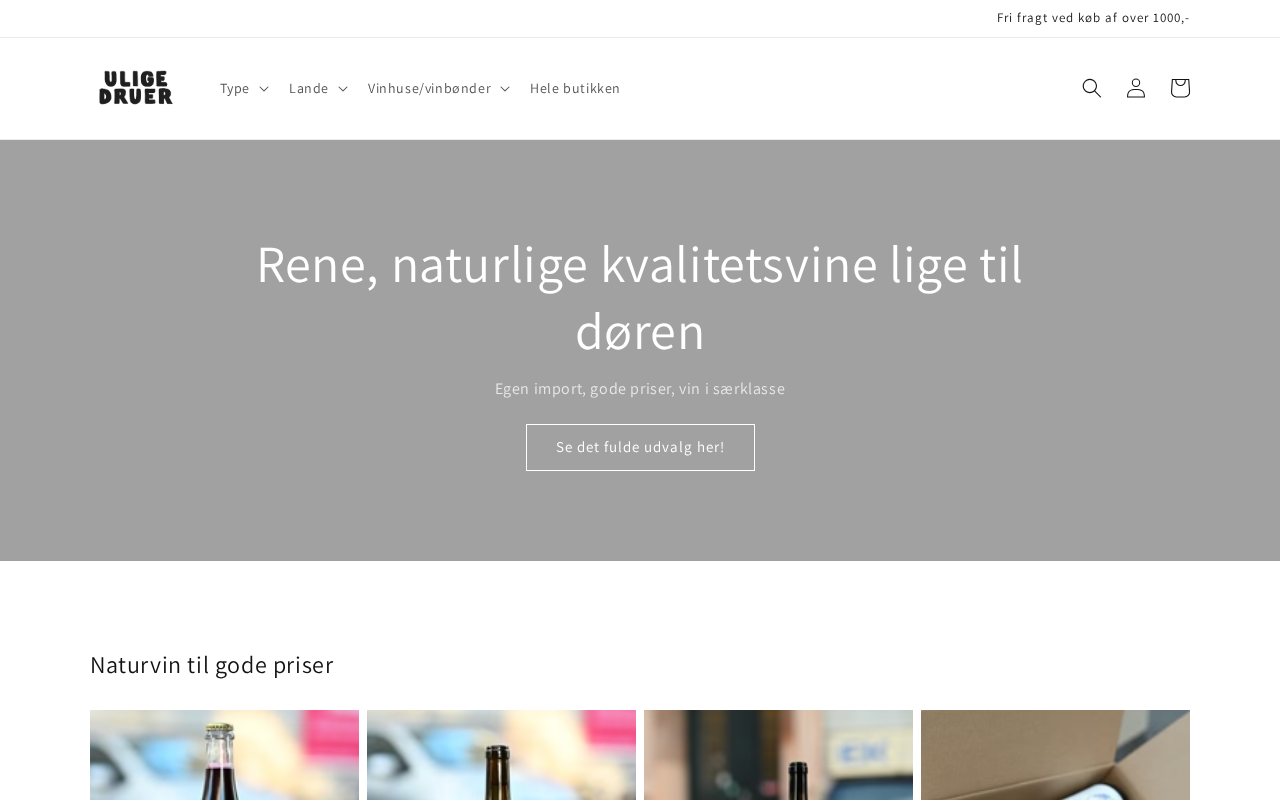This screenshot has width=1280, height=800.
Task: Expand the Vinhuse/vinbønder dropdown menu
Action: coord(438,88)
